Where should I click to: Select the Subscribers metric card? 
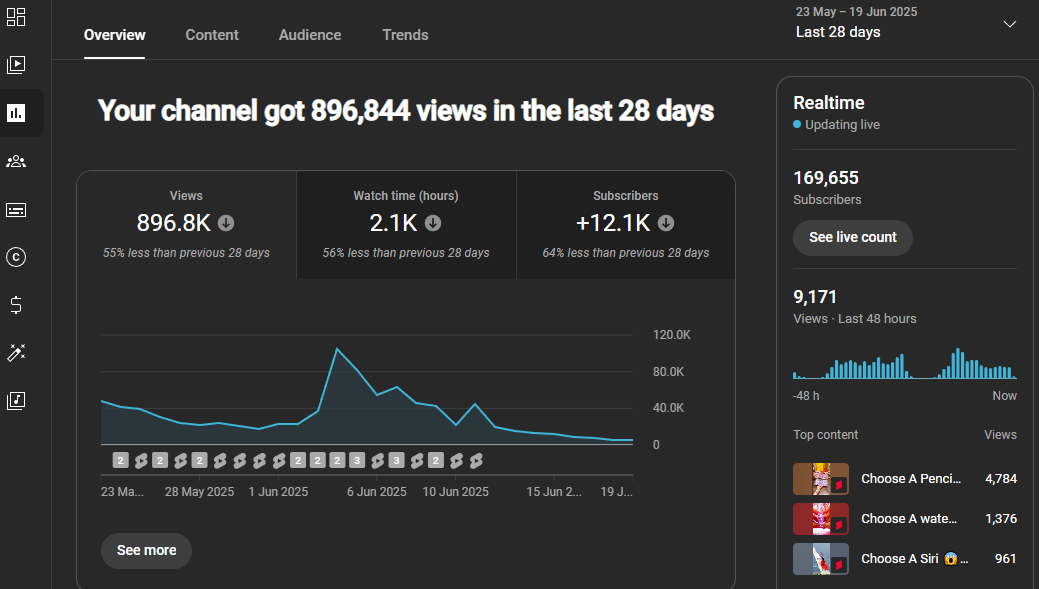(625, 224)
